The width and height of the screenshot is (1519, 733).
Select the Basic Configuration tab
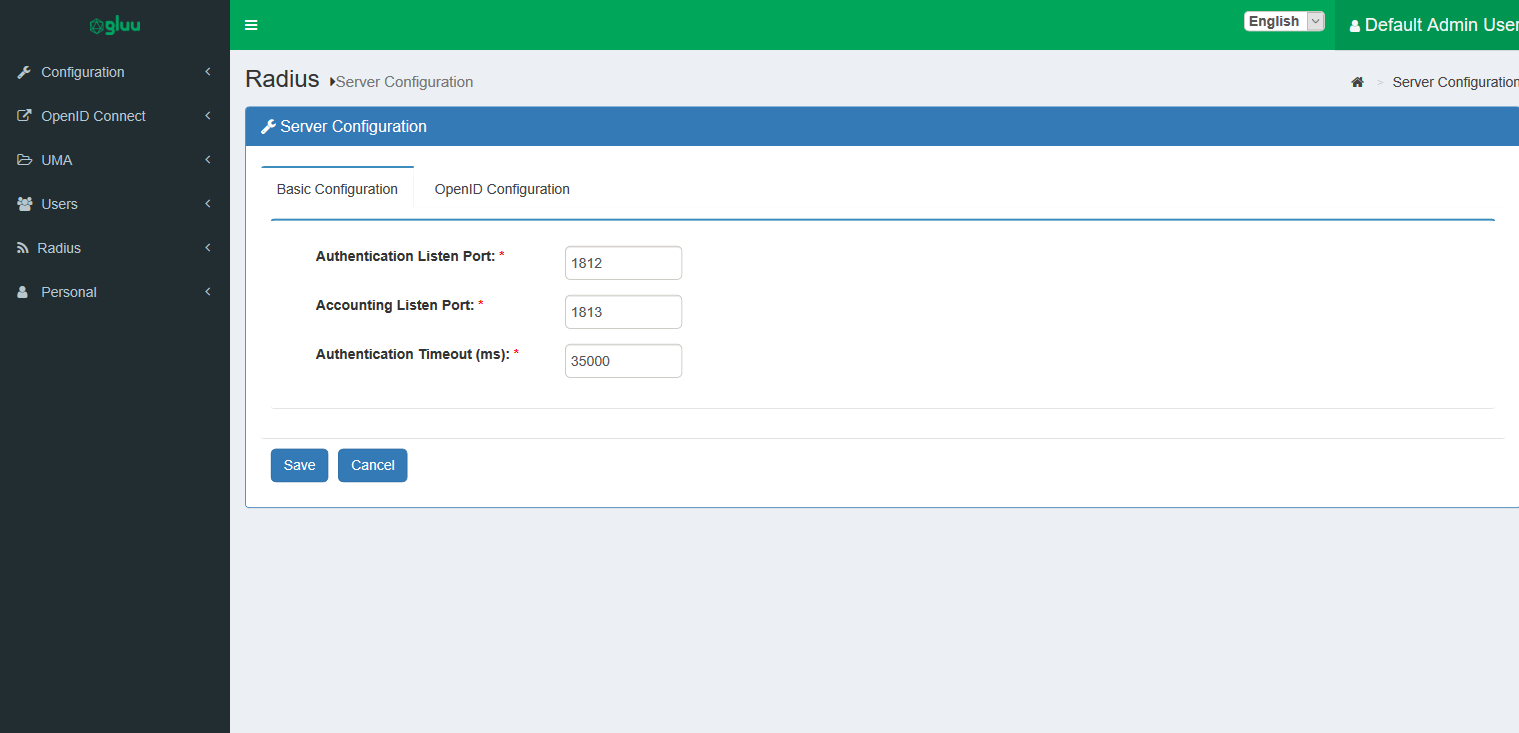coord(337,189)
